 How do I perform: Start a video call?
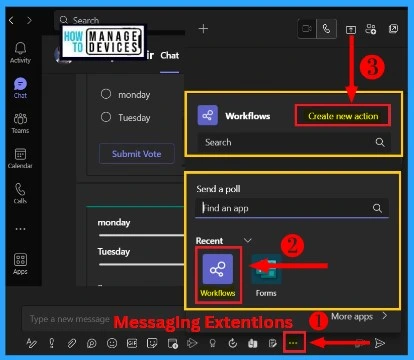tap(307, 29)
